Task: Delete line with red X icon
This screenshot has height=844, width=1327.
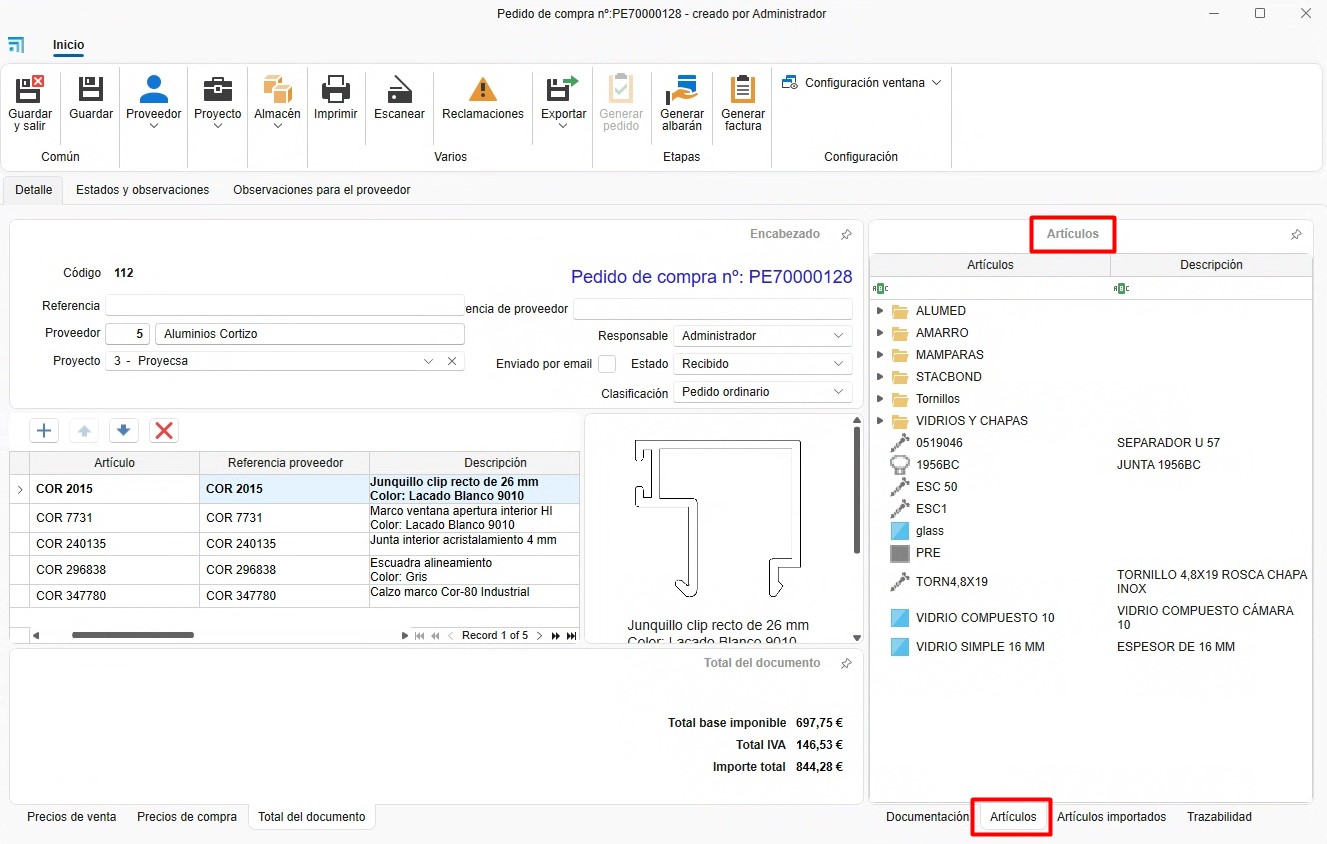Action: [164, 431]
